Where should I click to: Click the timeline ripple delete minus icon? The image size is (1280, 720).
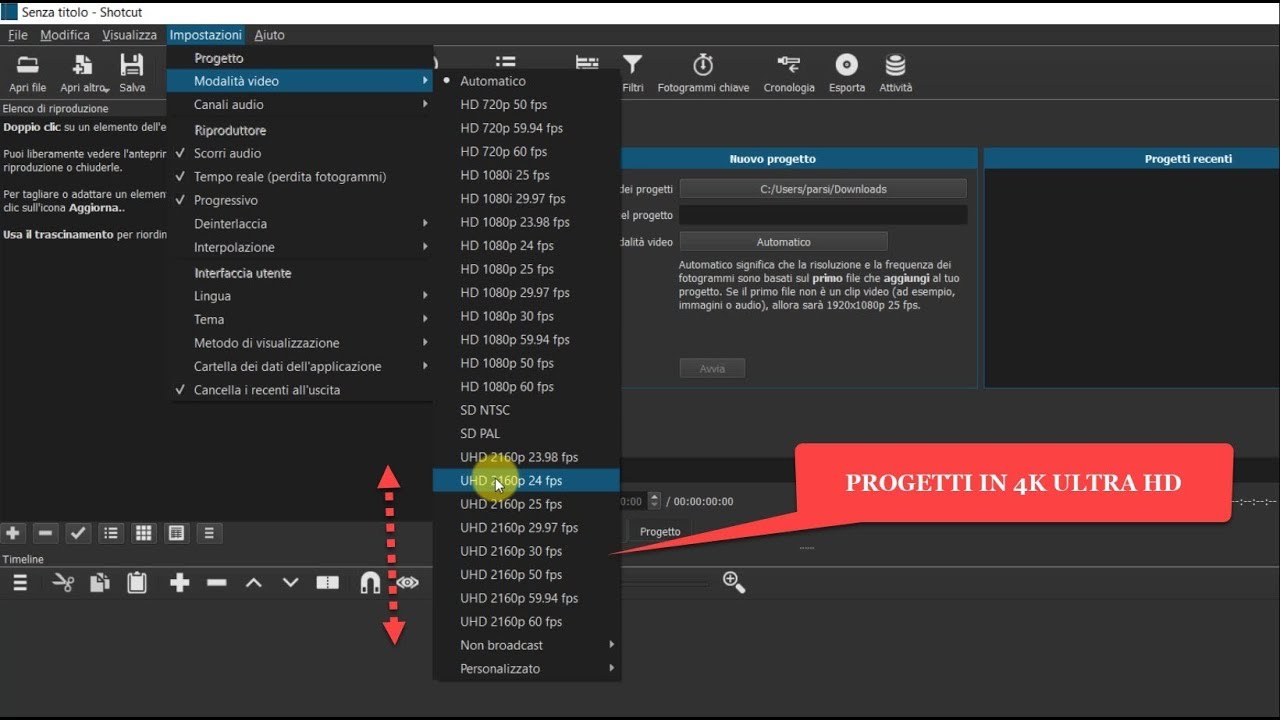tap(217, 582)
